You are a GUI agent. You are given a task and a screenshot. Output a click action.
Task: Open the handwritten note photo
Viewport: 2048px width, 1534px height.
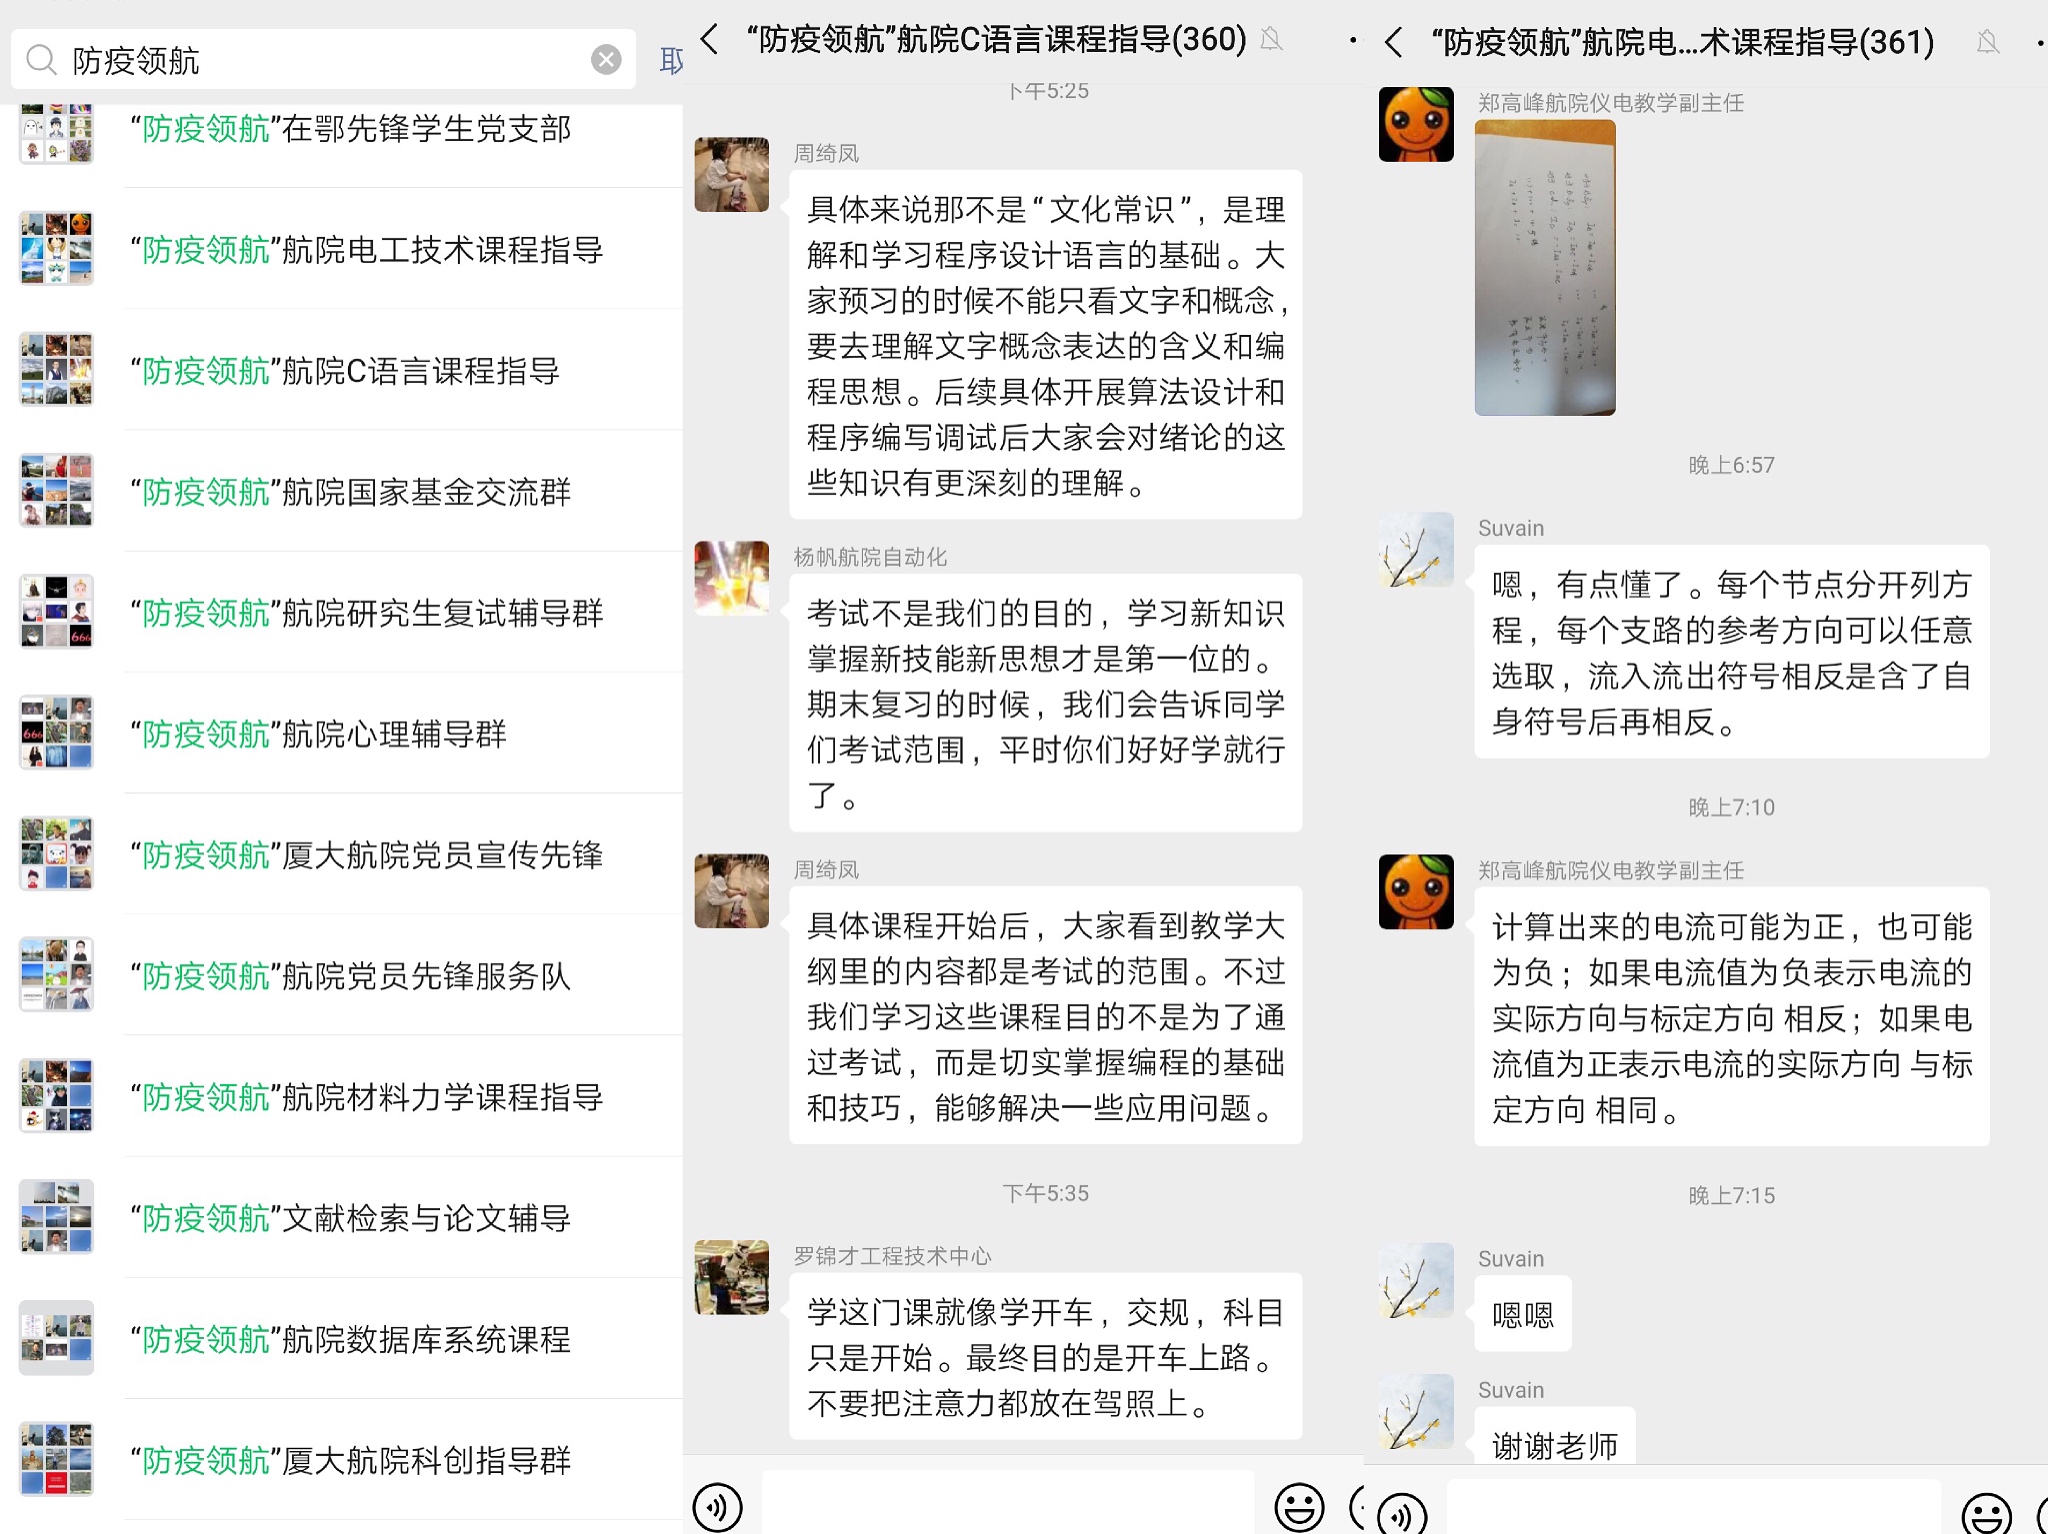tap(1545, 267)
